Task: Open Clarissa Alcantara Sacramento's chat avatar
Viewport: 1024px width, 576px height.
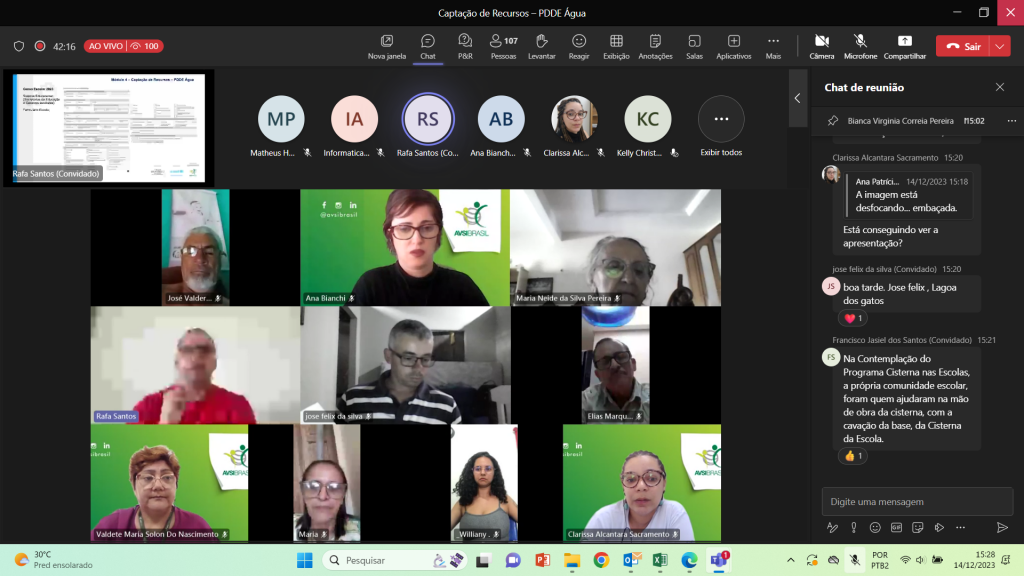Action: tap(831, 174)
